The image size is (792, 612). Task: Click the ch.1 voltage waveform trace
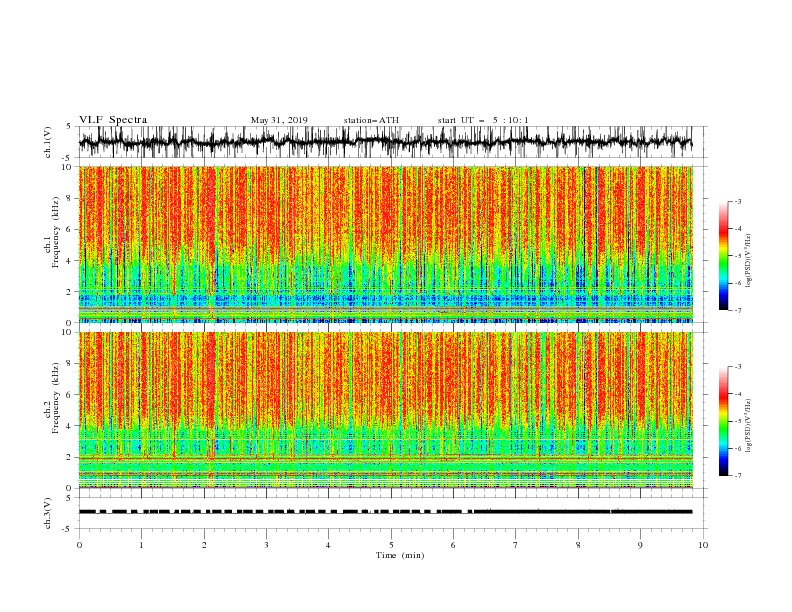click(385, 142)
